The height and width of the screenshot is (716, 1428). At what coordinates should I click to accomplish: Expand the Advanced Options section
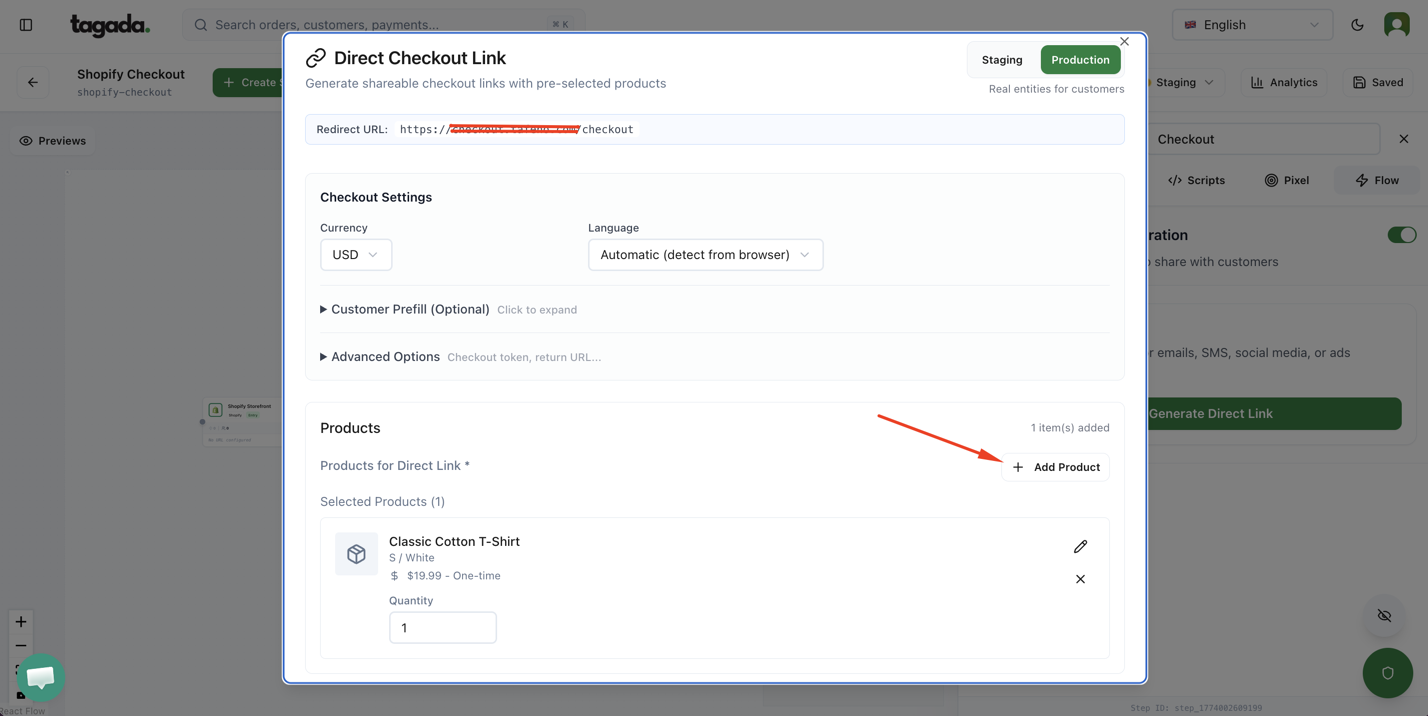point(385,357)
